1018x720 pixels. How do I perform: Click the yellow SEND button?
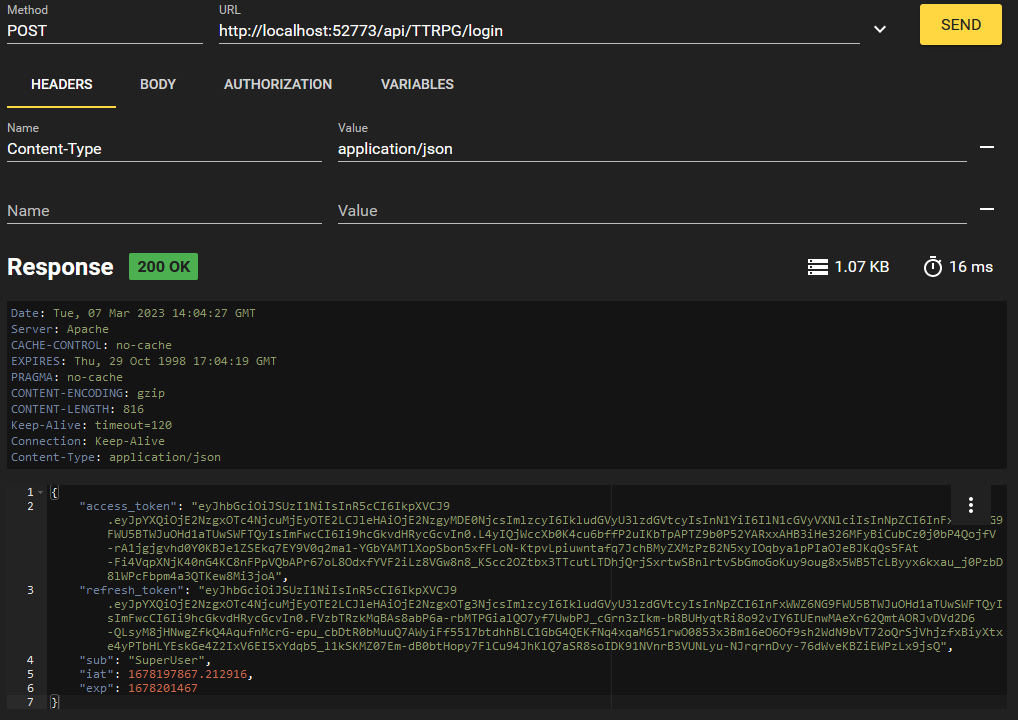960,25
